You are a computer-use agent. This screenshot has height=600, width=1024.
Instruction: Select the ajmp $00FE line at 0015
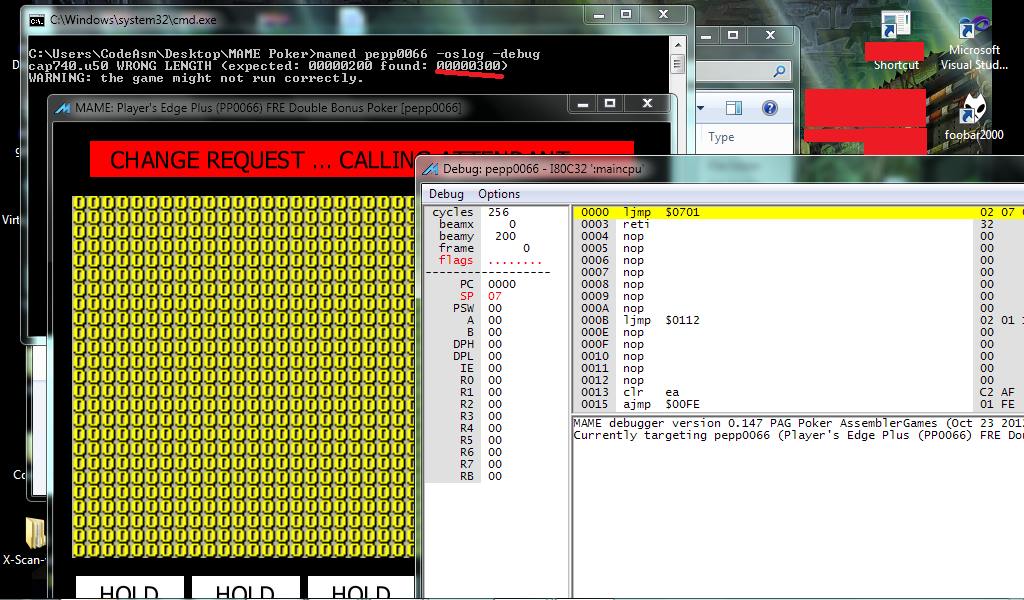pyautogui.click(x=798, y=404)
